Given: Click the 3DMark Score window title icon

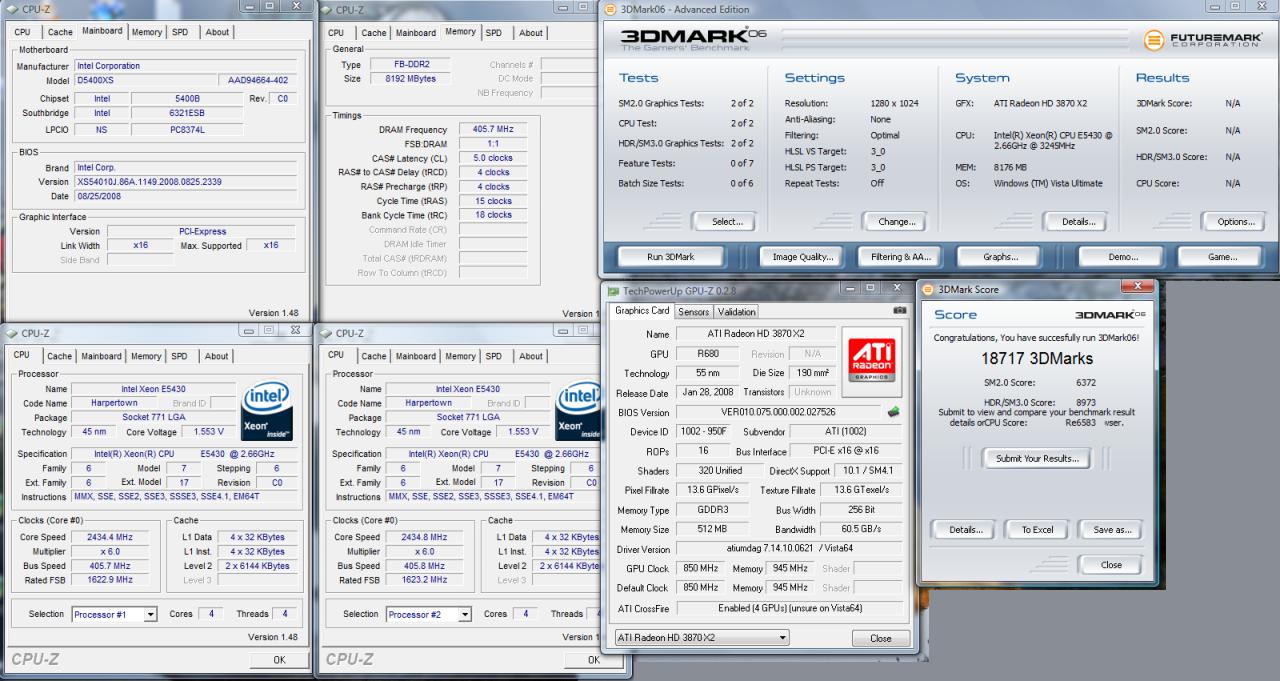Looking at the screenshot, I should pos(927,290).
